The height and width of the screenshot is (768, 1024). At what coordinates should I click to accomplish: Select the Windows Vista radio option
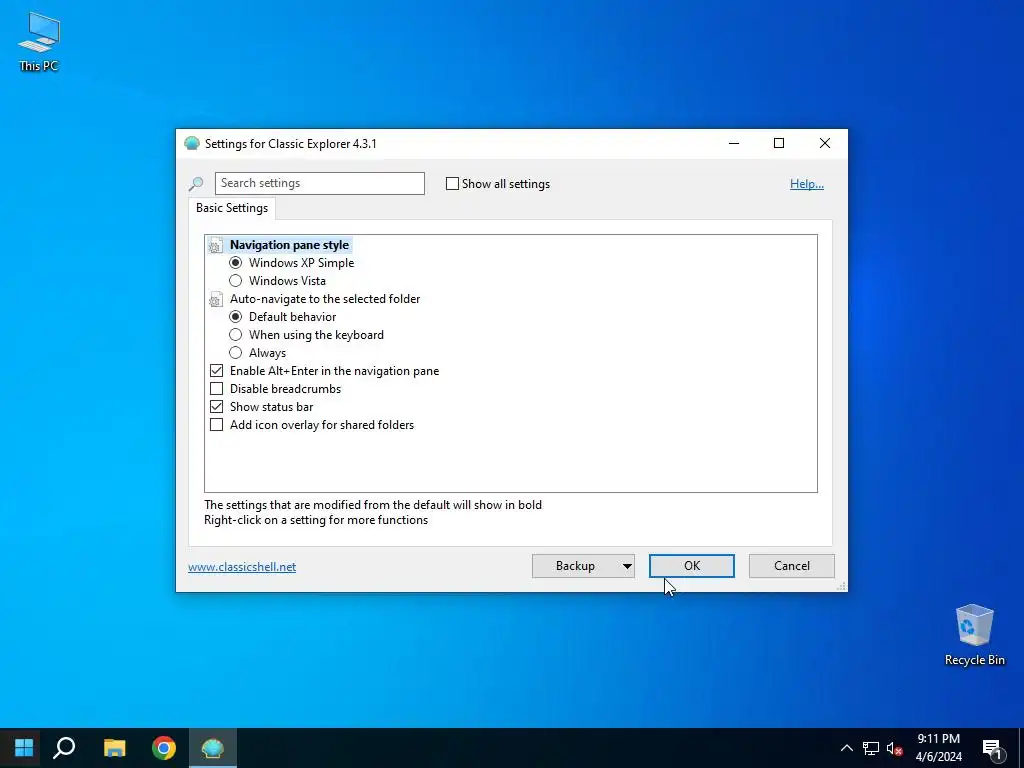(x=236, y=281)
